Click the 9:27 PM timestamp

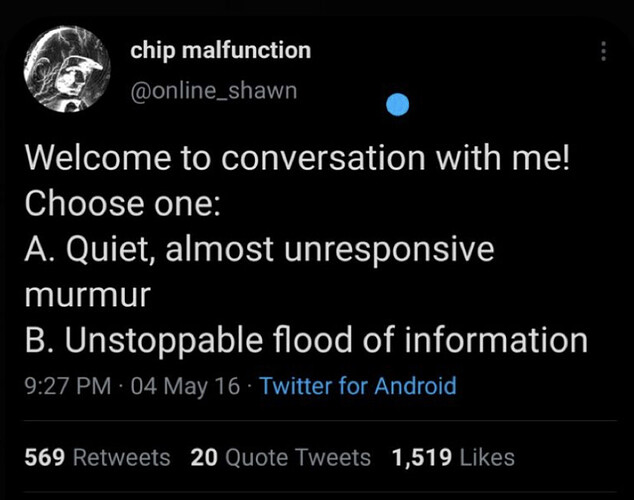[x=69, y=386]
